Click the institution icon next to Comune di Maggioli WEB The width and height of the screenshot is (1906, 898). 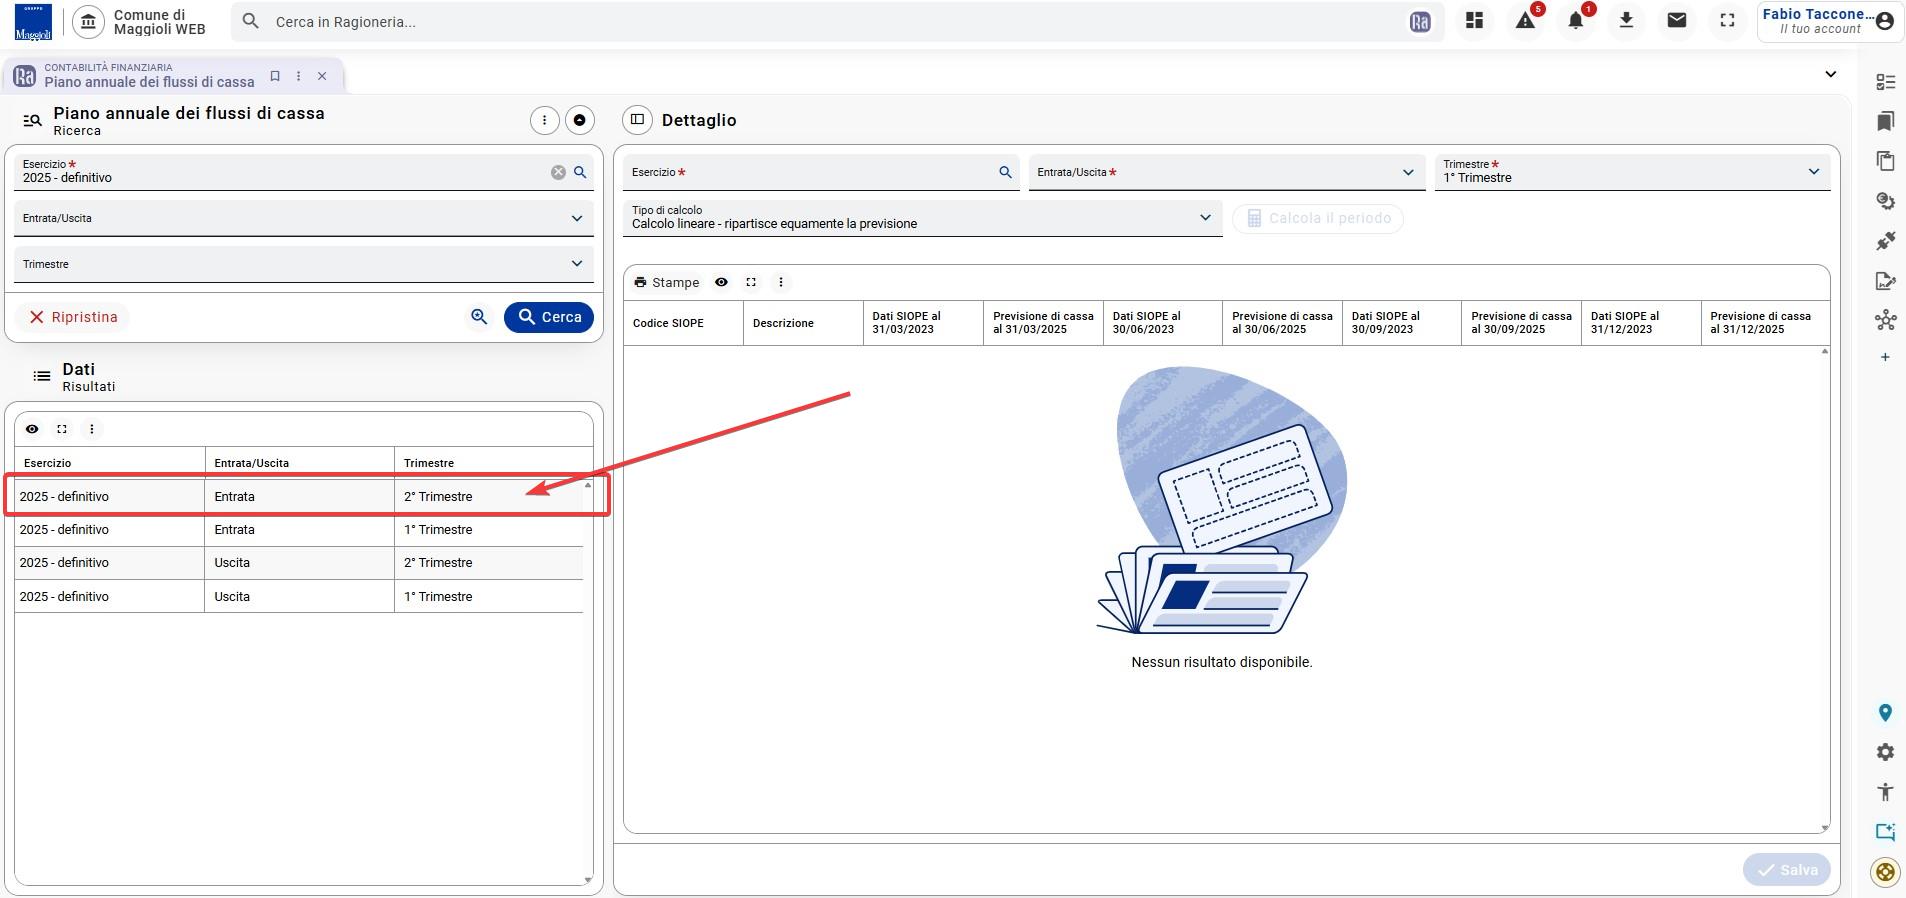point(89,22)
